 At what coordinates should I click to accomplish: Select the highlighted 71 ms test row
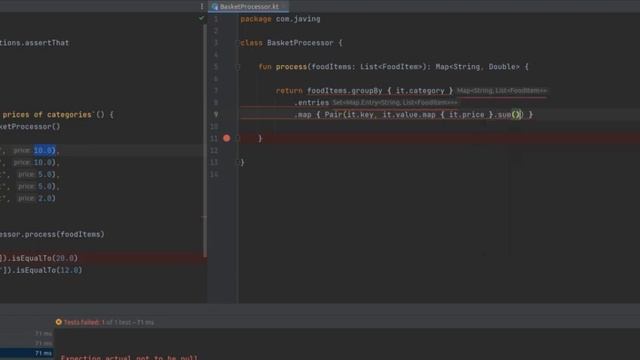(27, 353)
